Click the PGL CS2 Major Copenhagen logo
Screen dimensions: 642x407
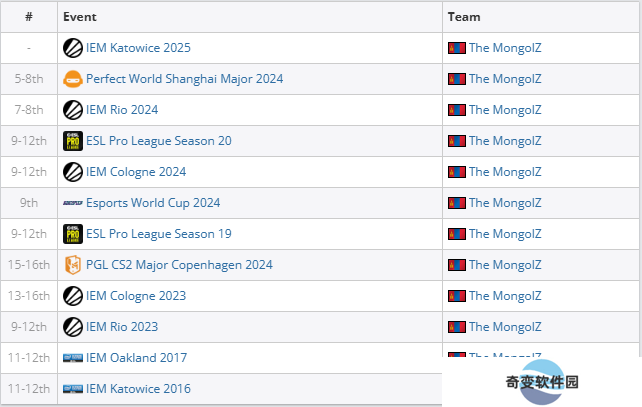coord(73,265)
